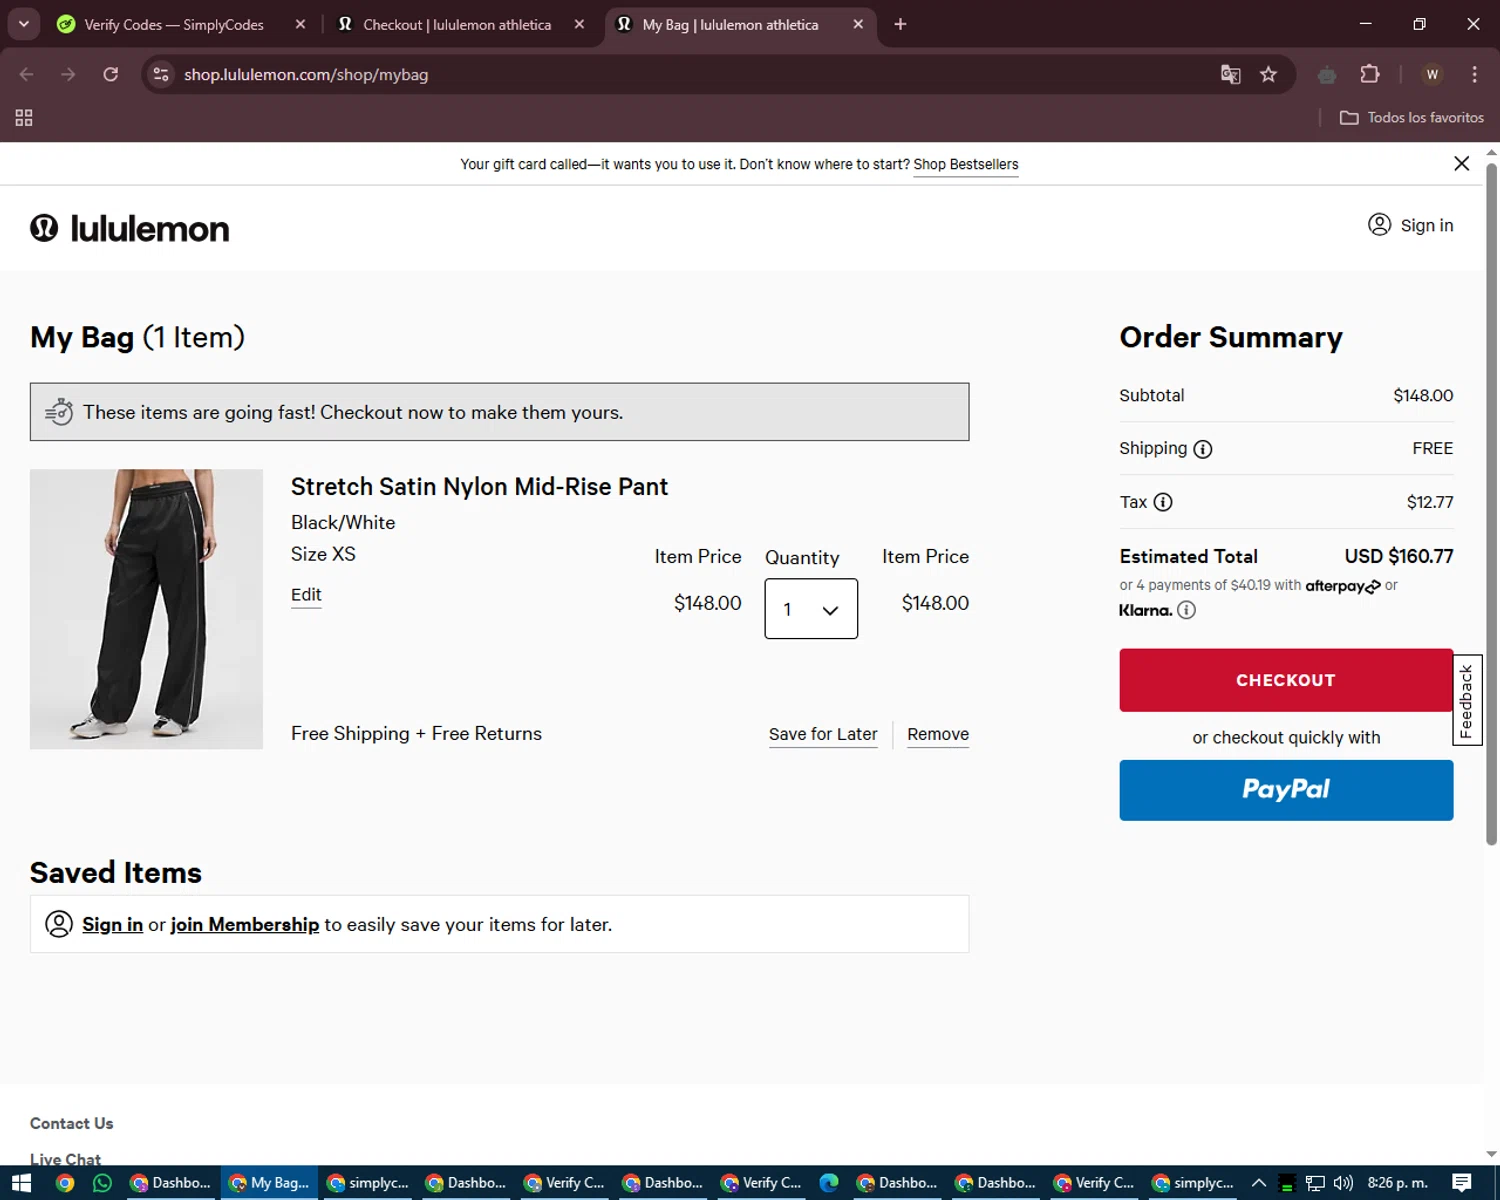The height and width of the screenshot is (1200, 1500).
Task: Click Save for Later link
Action: tap(823, 734)
